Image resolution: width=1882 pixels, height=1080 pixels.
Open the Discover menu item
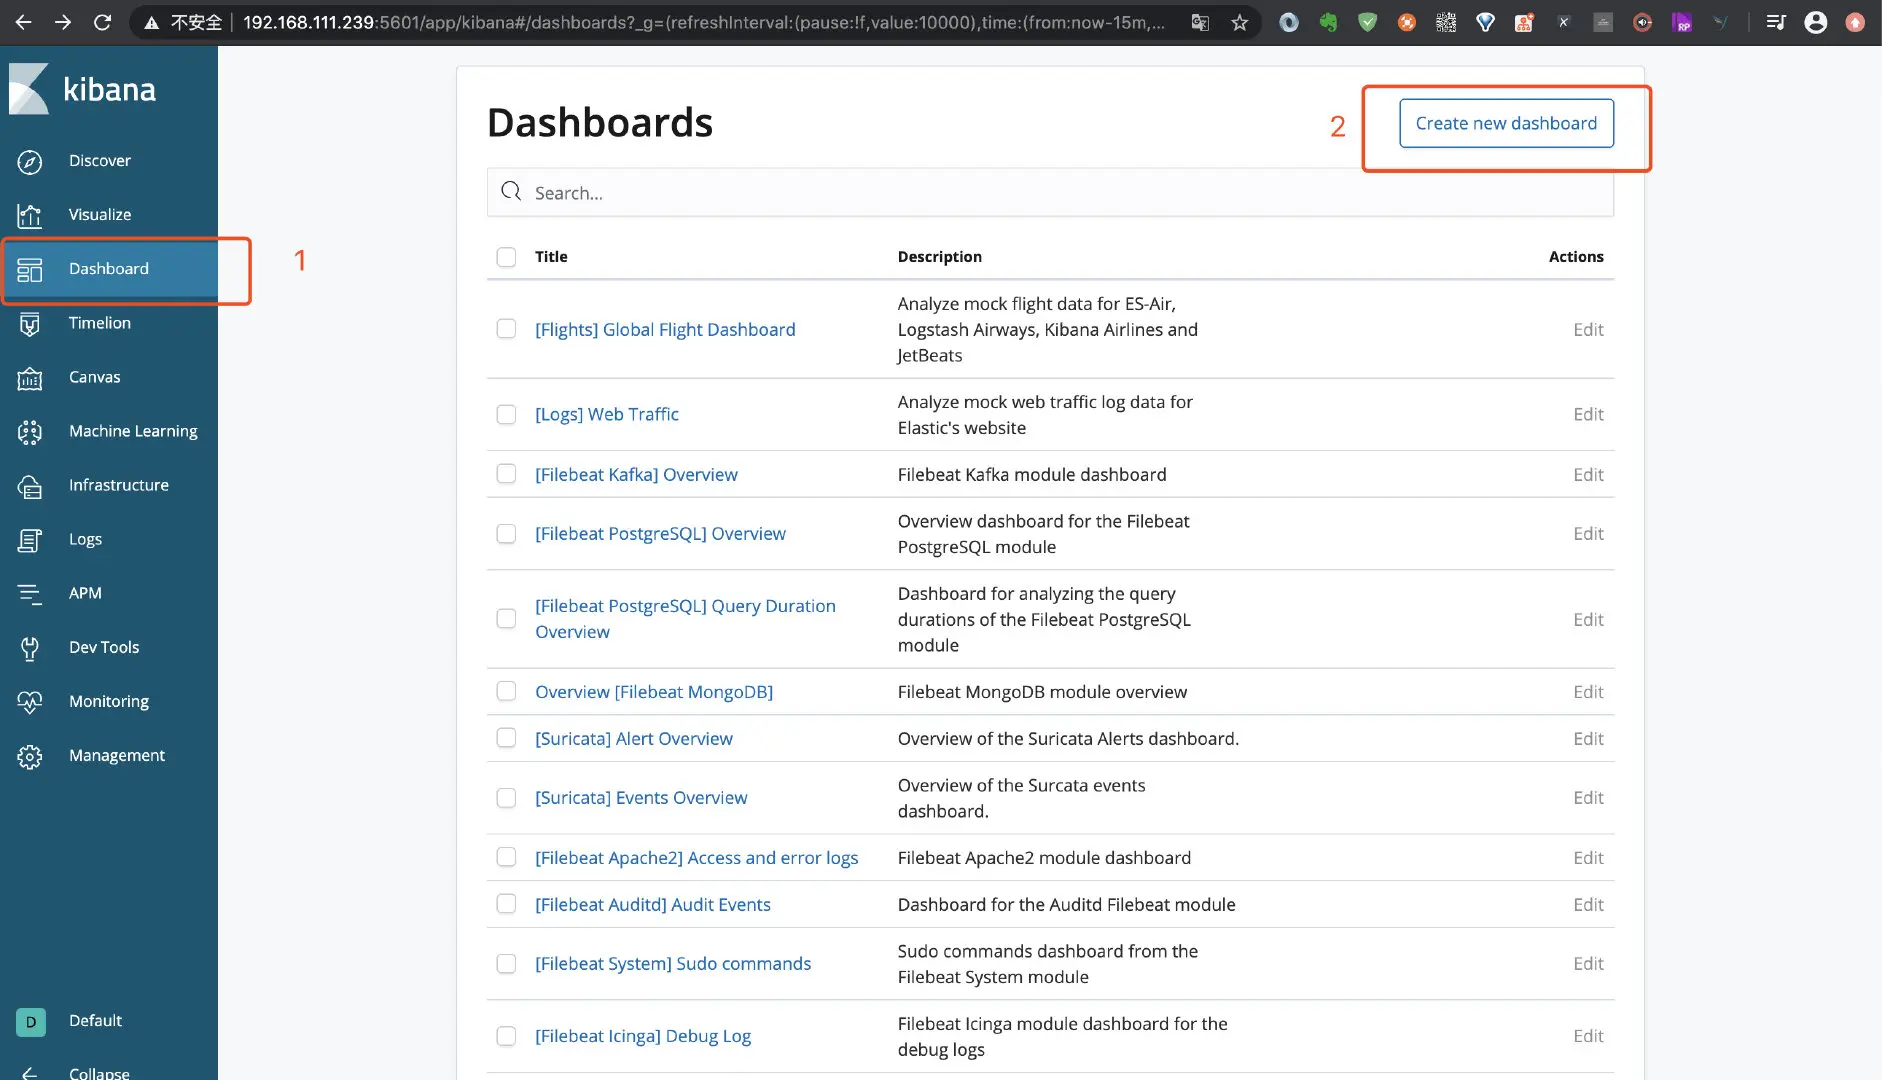(100, 161)
